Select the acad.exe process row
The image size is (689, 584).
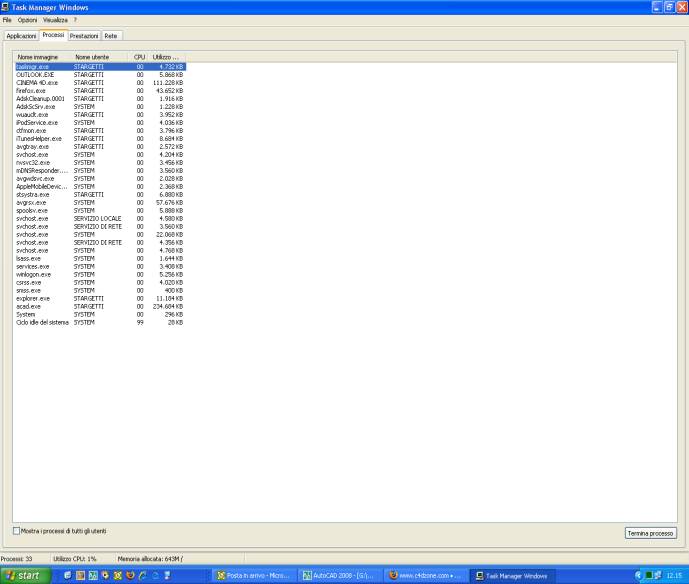pos(100,306)
